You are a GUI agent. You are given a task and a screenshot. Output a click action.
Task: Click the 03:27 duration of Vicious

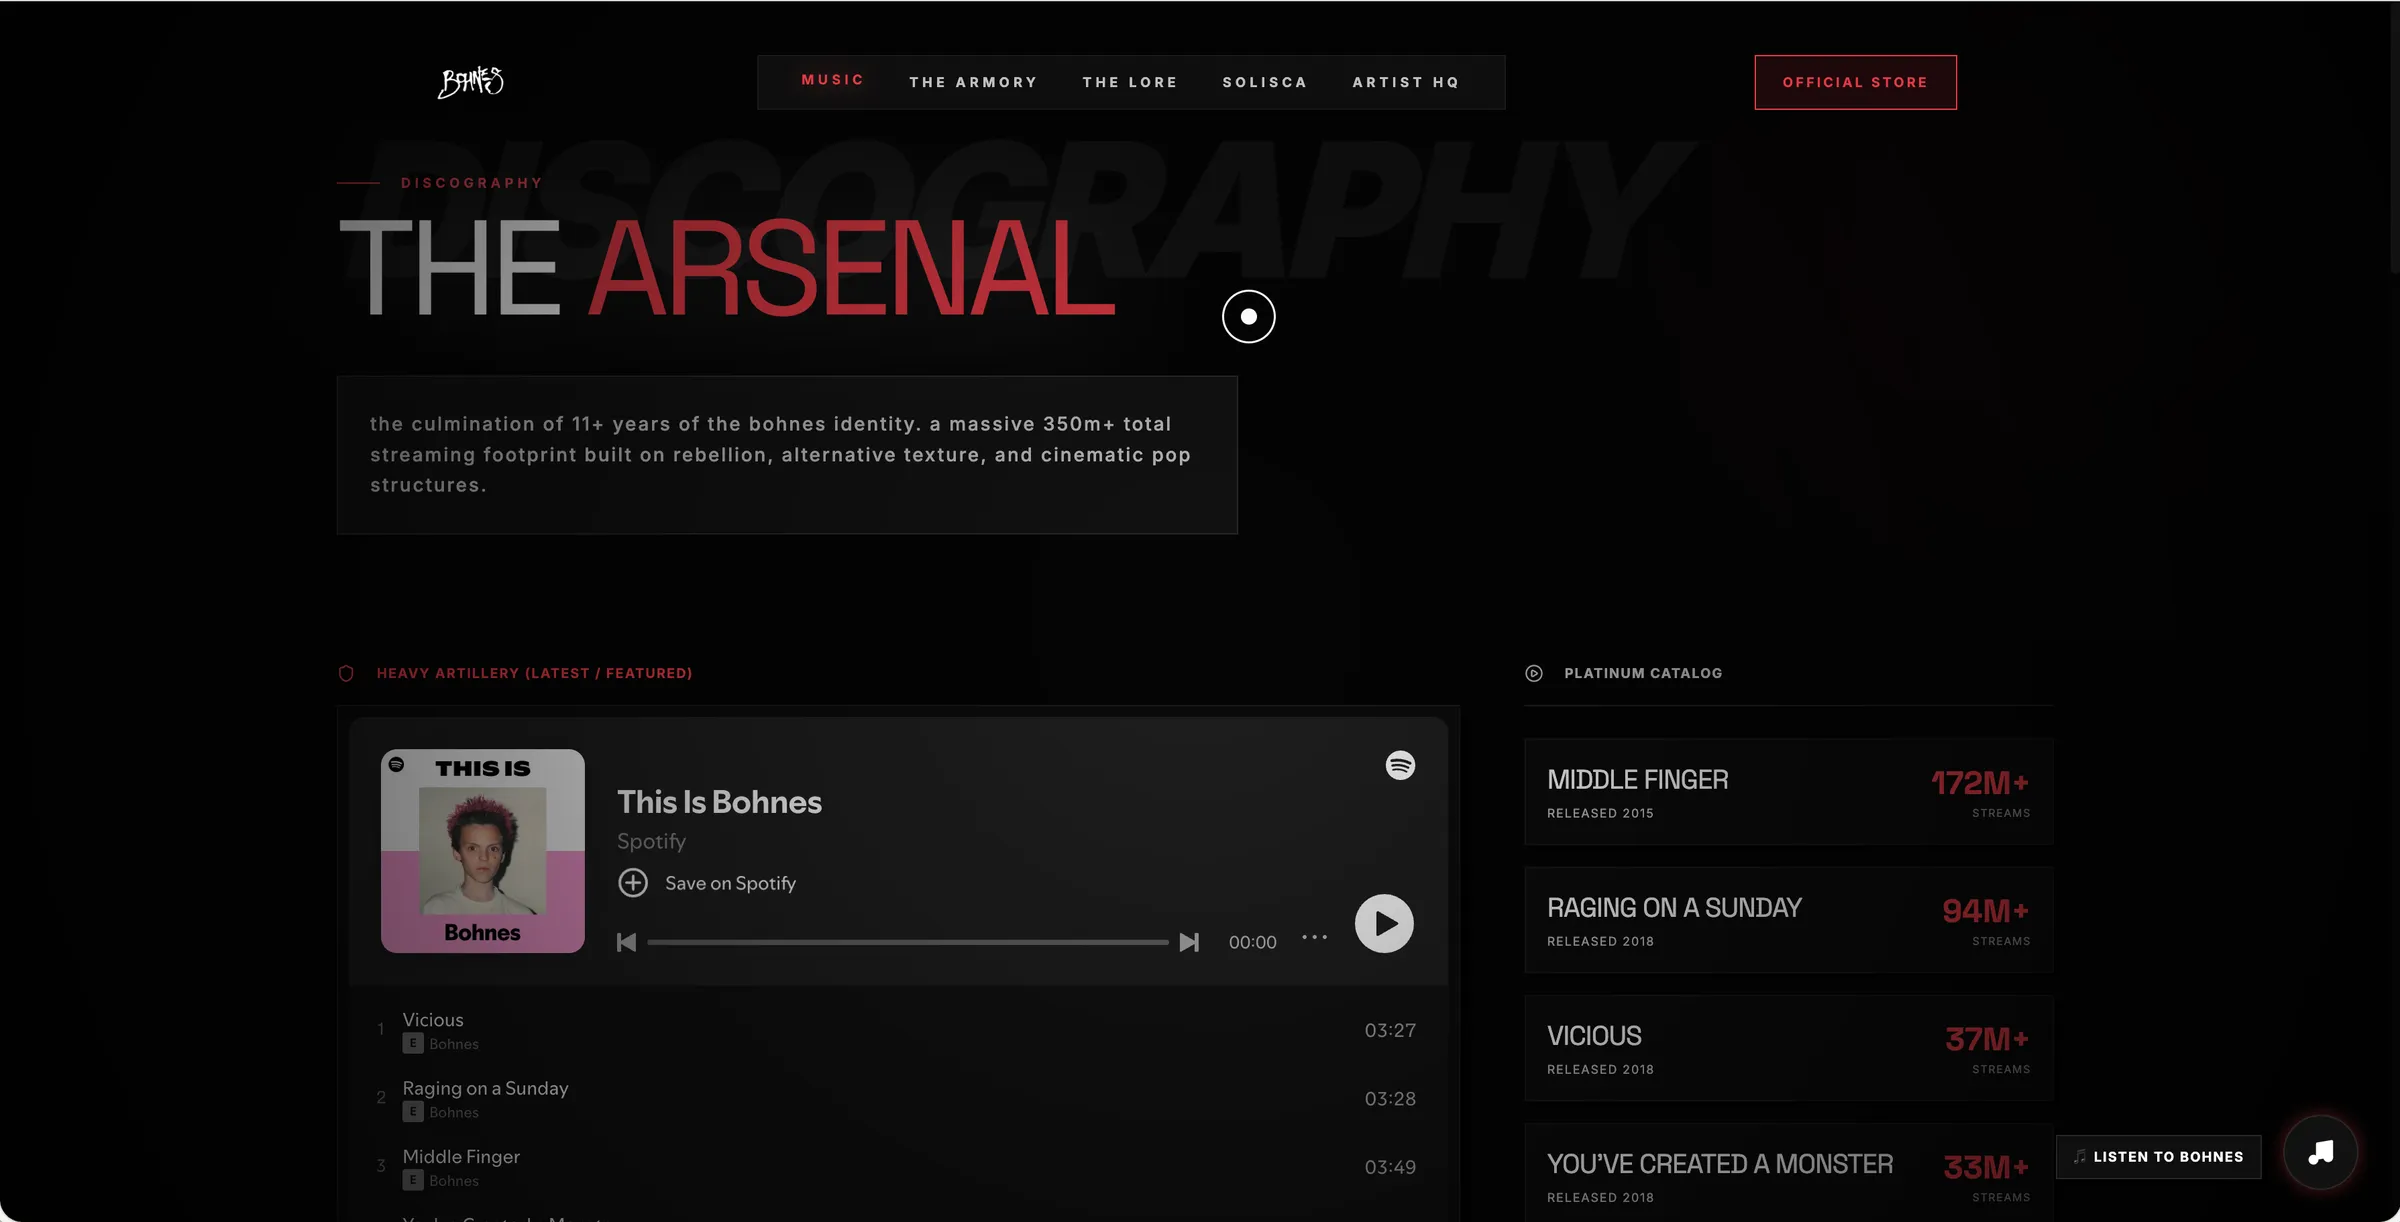1390,1030
